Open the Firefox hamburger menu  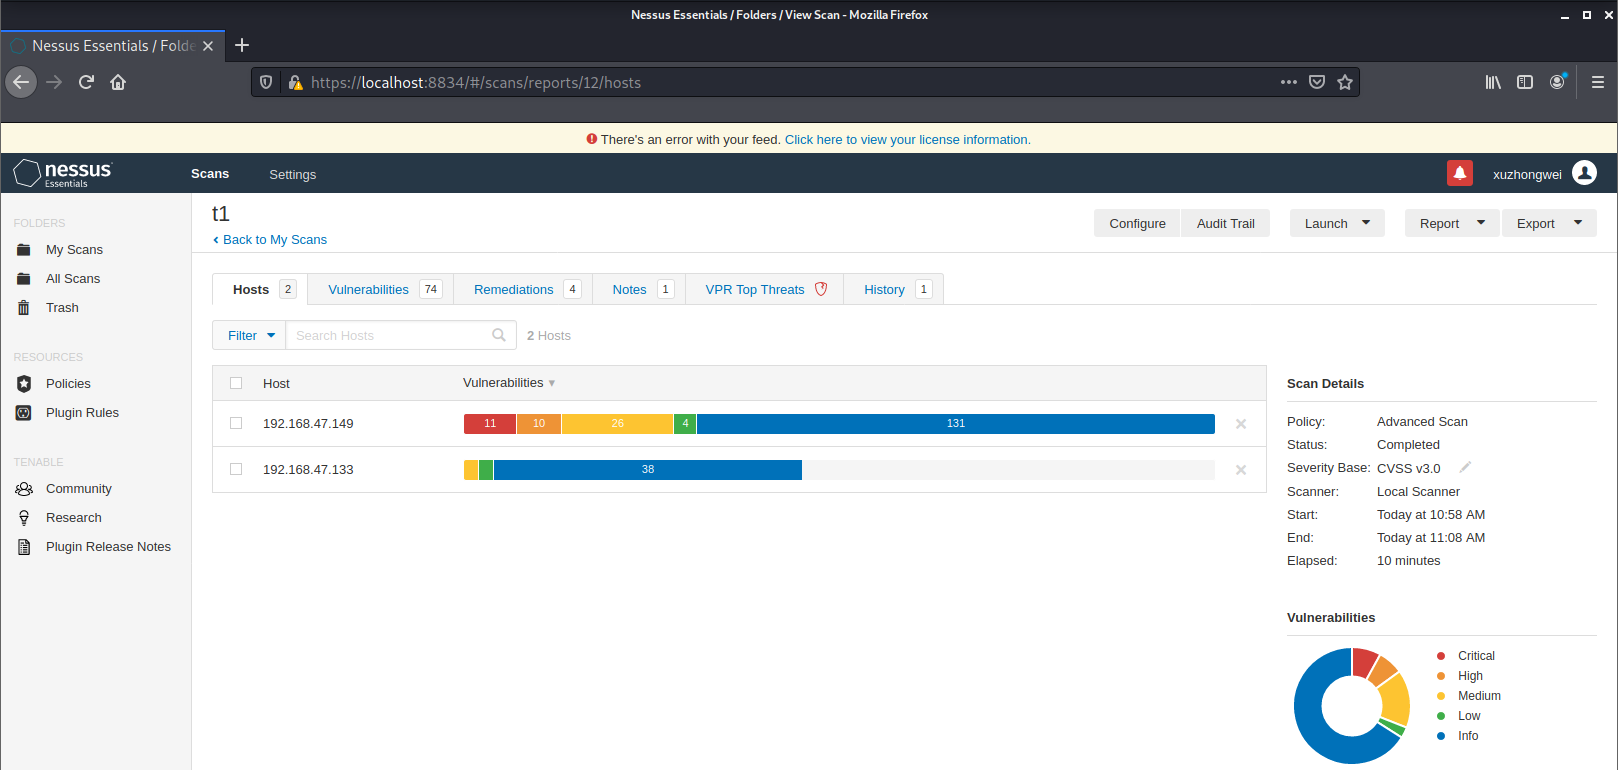[1598, 82]
